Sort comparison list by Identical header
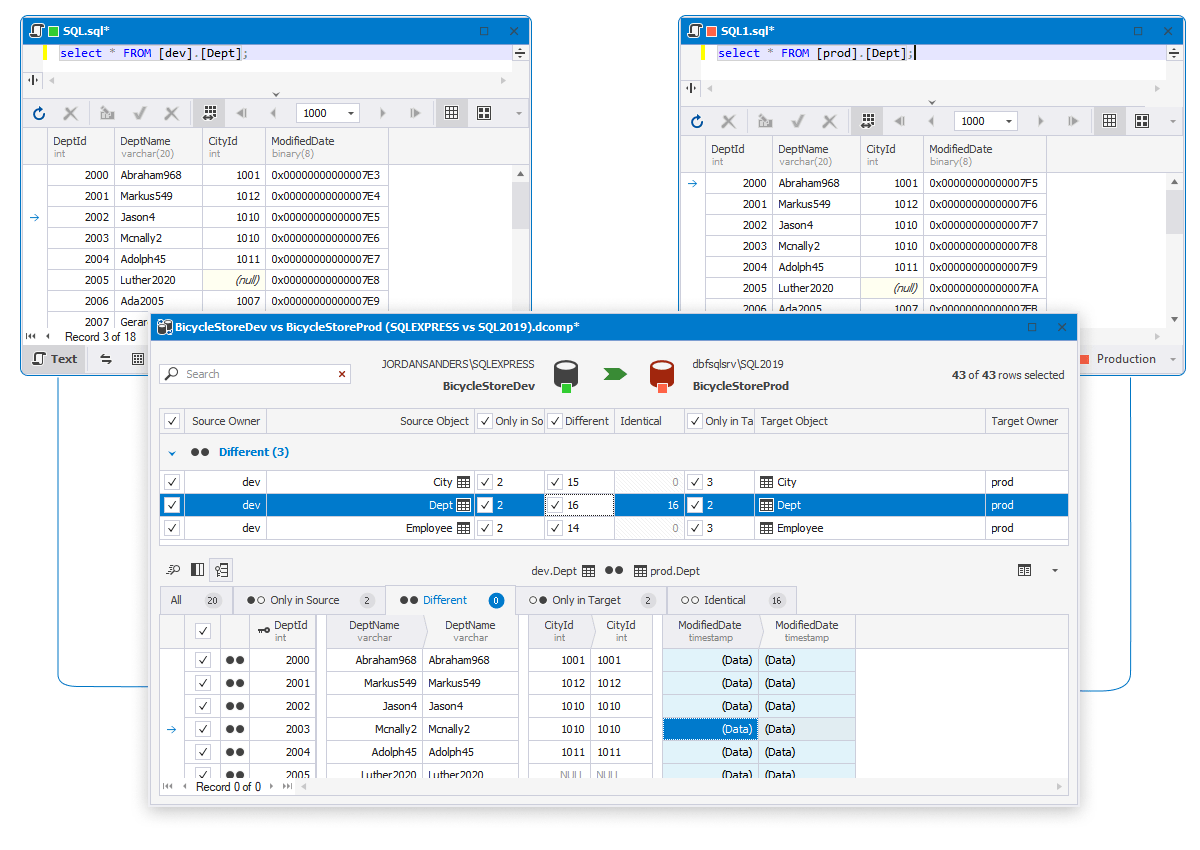 coord(649,421)
